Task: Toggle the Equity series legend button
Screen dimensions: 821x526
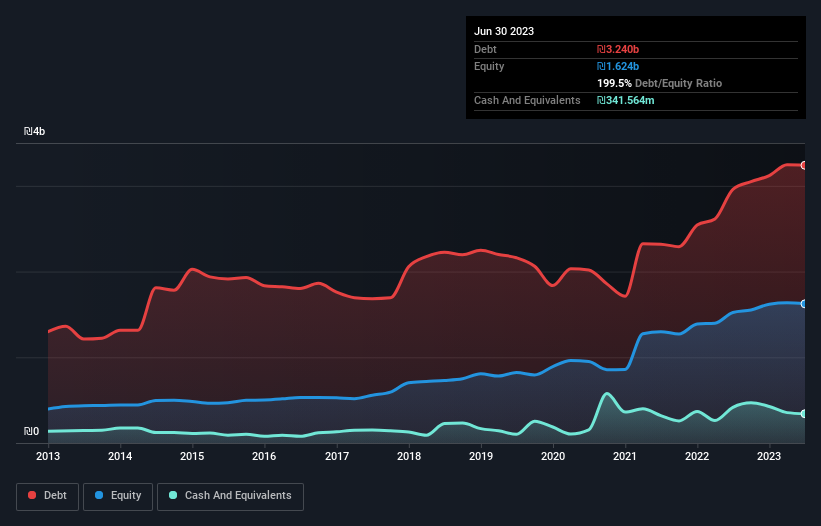Action: (118, 496)
